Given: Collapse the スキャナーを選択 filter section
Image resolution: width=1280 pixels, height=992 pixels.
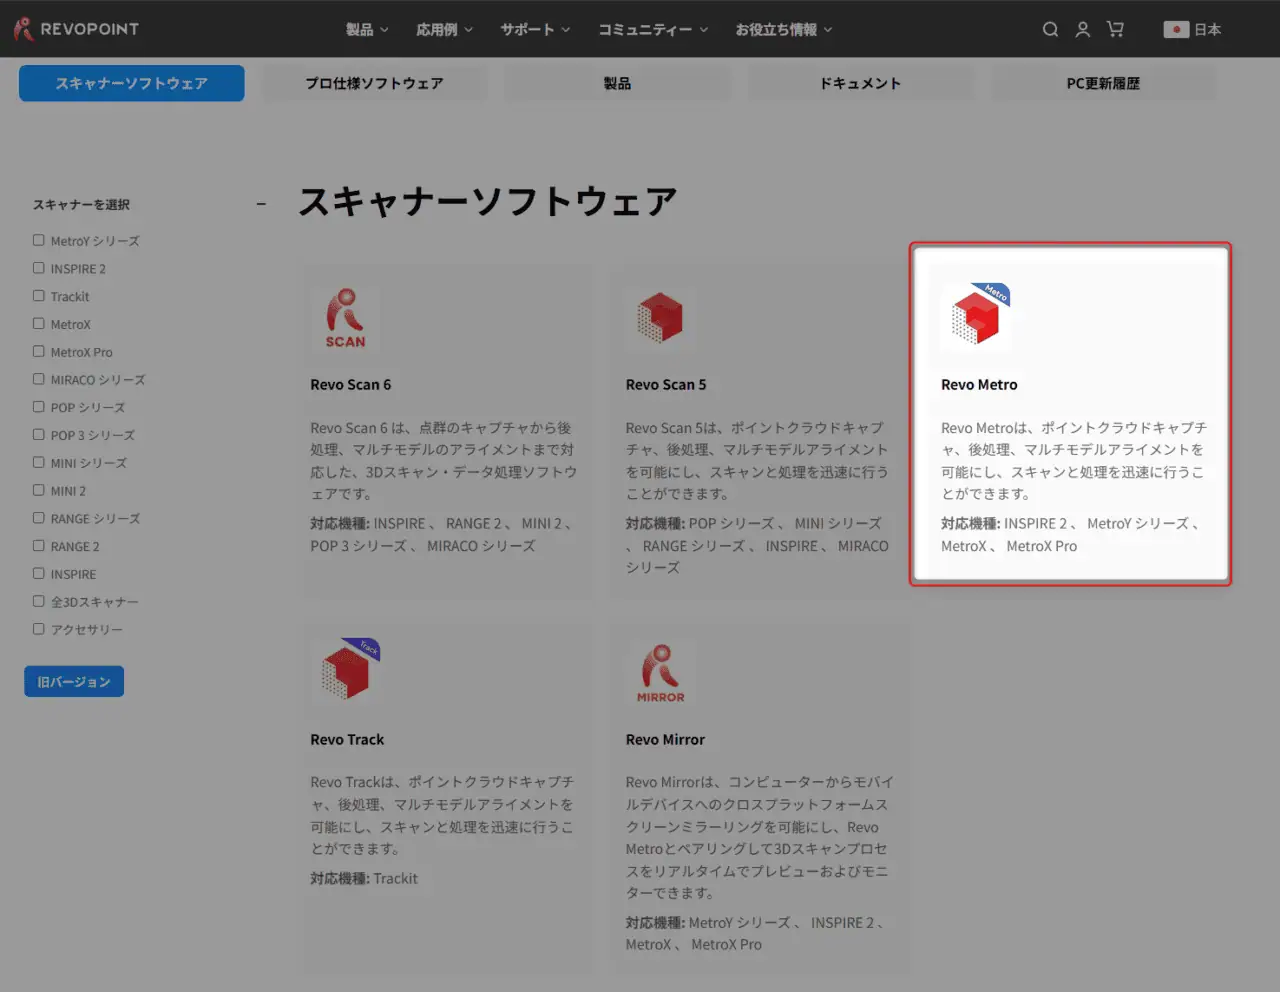Looking at the screenshot, I should [x=261, y=204].
